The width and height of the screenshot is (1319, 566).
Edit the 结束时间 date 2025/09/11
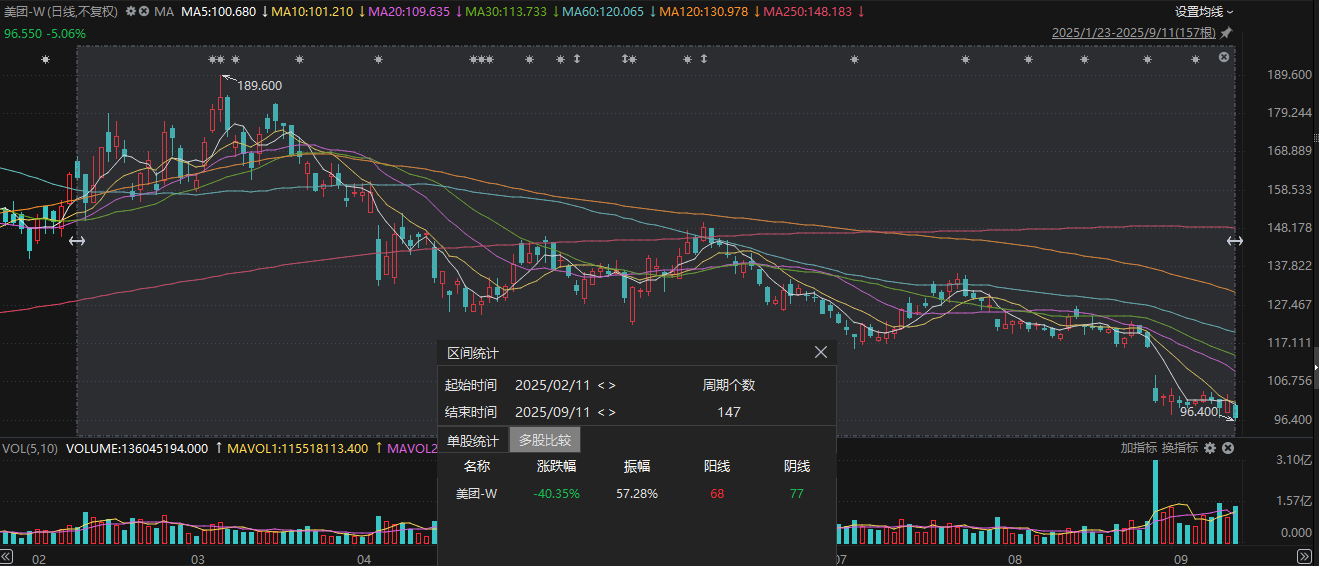point(553,412)
